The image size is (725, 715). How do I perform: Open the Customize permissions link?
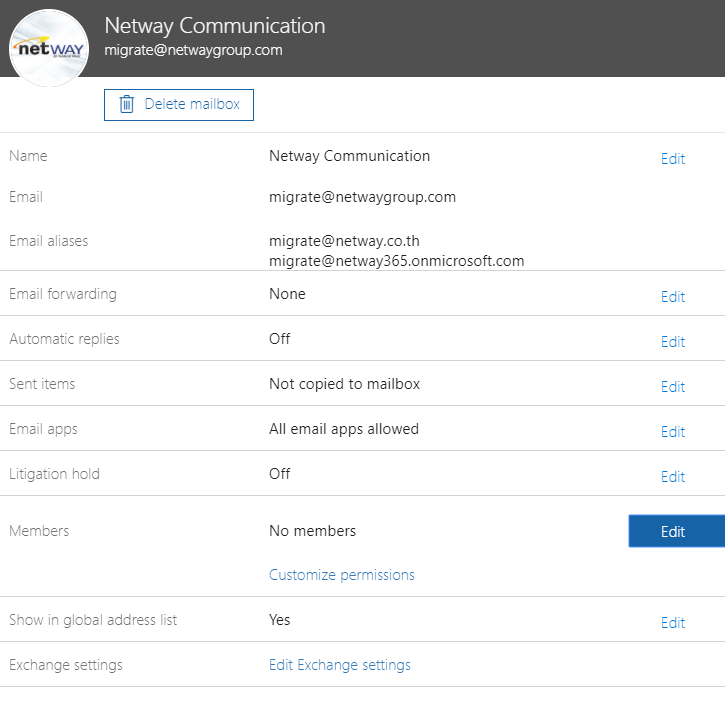[x=341, y=575]
